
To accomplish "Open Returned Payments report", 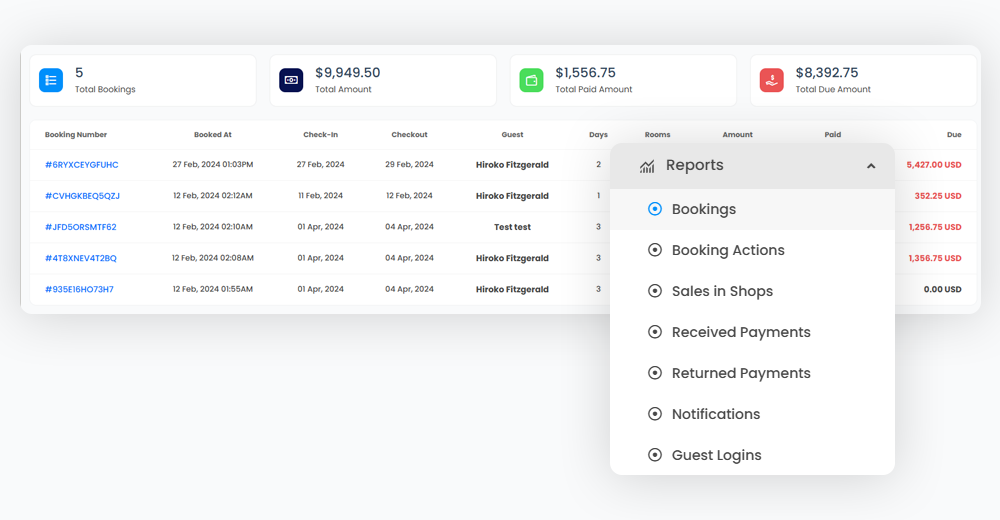I will [x=740, y=373].
